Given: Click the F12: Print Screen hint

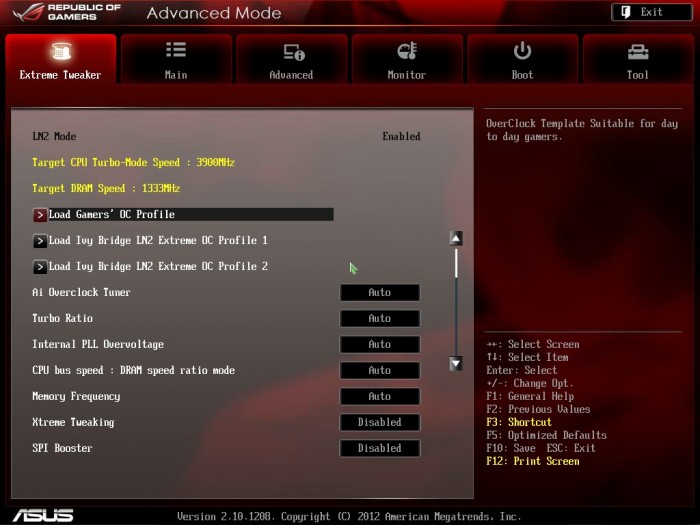Looking at the screenshot, I should [x=533, y=461].
